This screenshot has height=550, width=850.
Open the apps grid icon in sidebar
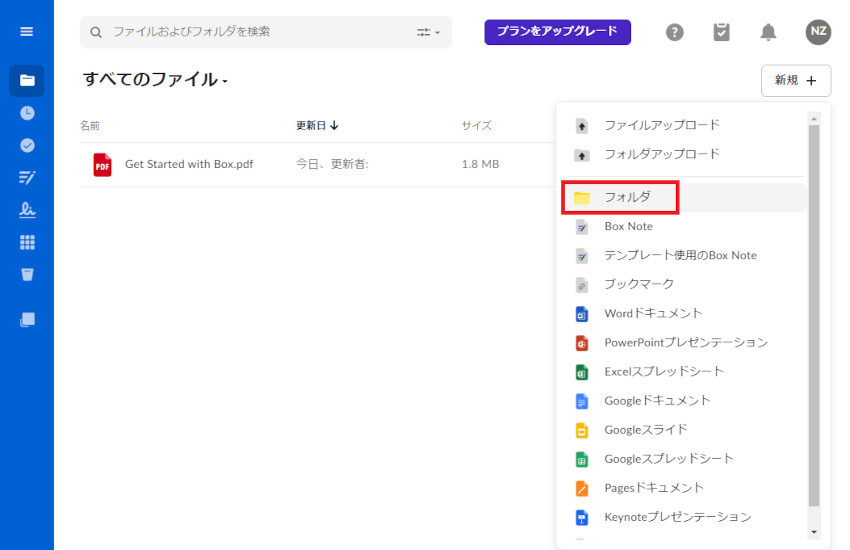tap(27, 242)
